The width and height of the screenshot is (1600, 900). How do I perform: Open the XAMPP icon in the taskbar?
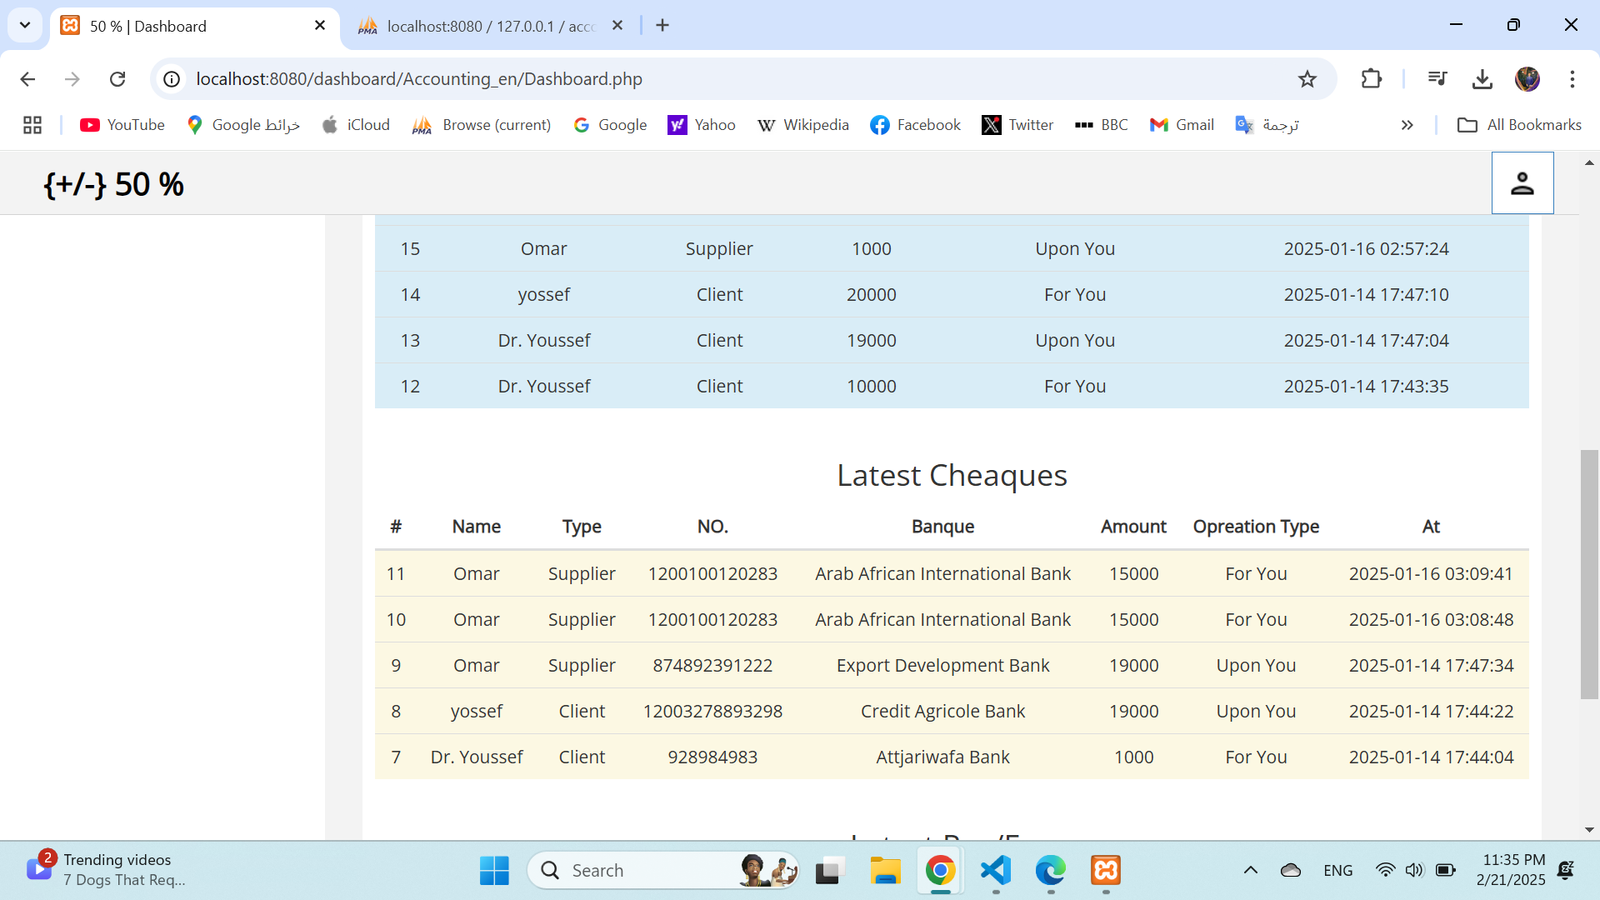[x=1105, y=870]
